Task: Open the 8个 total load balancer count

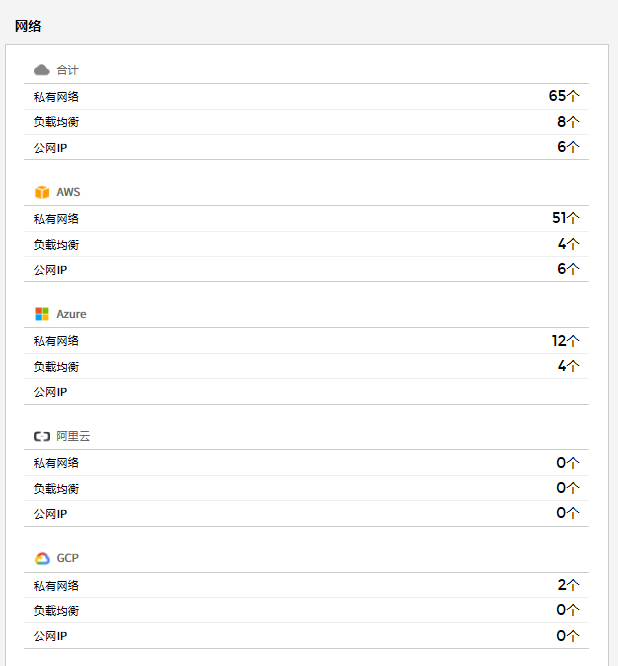Action: (568, 122)
